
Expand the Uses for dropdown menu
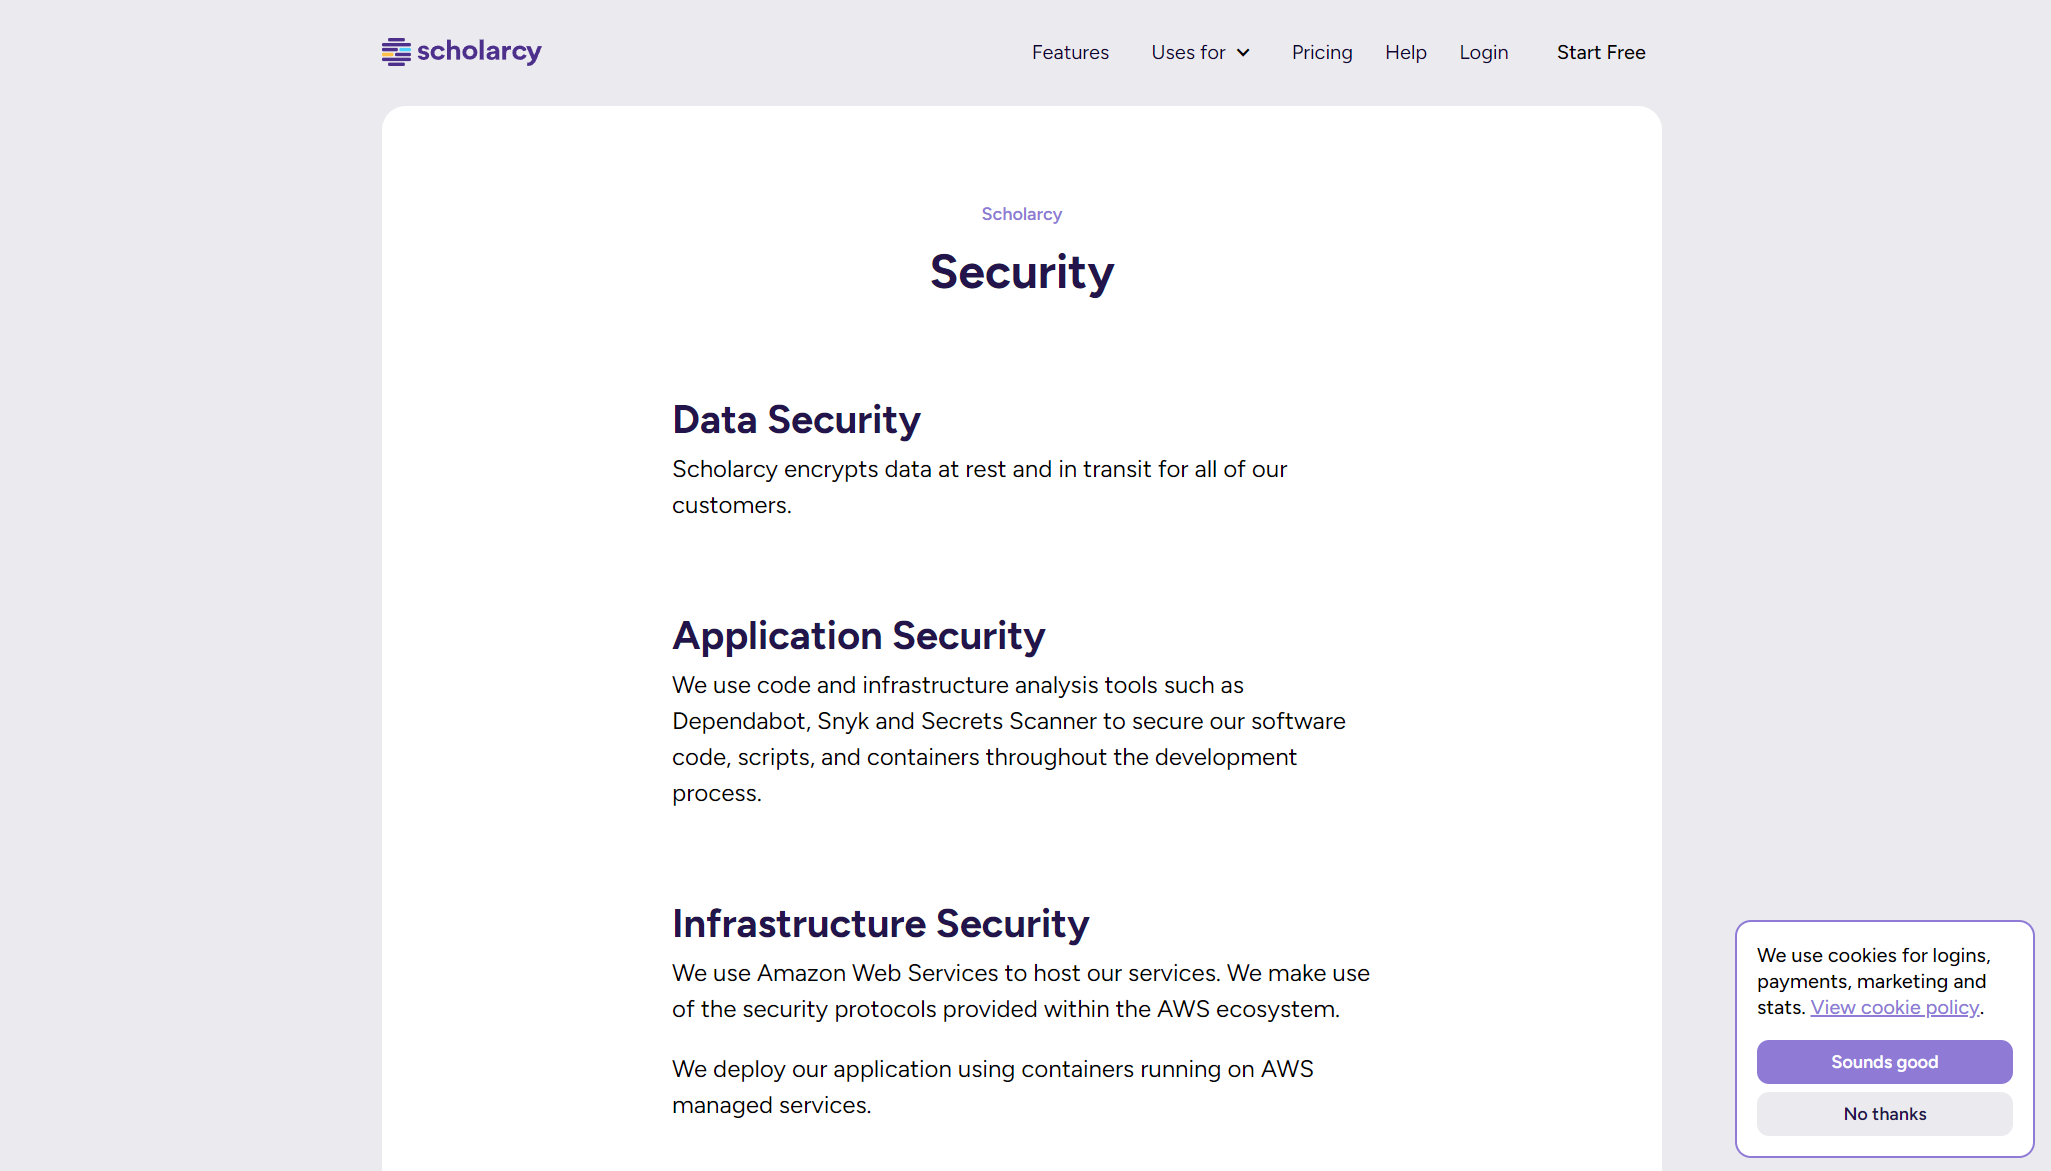click(1188, 52)
